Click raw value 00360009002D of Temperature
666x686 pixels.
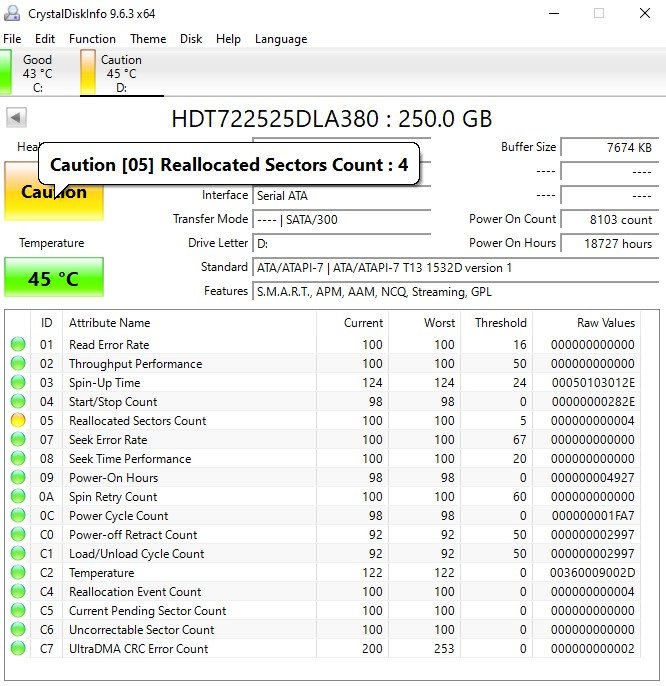[x=592, y=572]
